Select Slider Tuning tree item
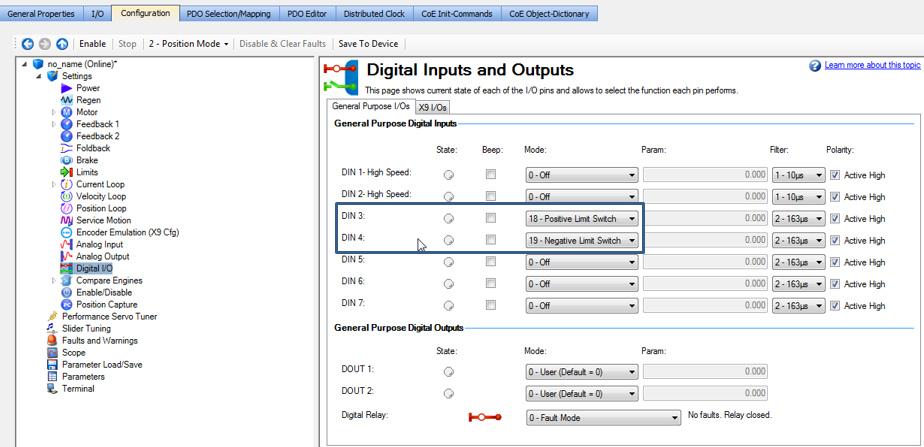Screen dimensions: 924x447 [x=86, y=329]
